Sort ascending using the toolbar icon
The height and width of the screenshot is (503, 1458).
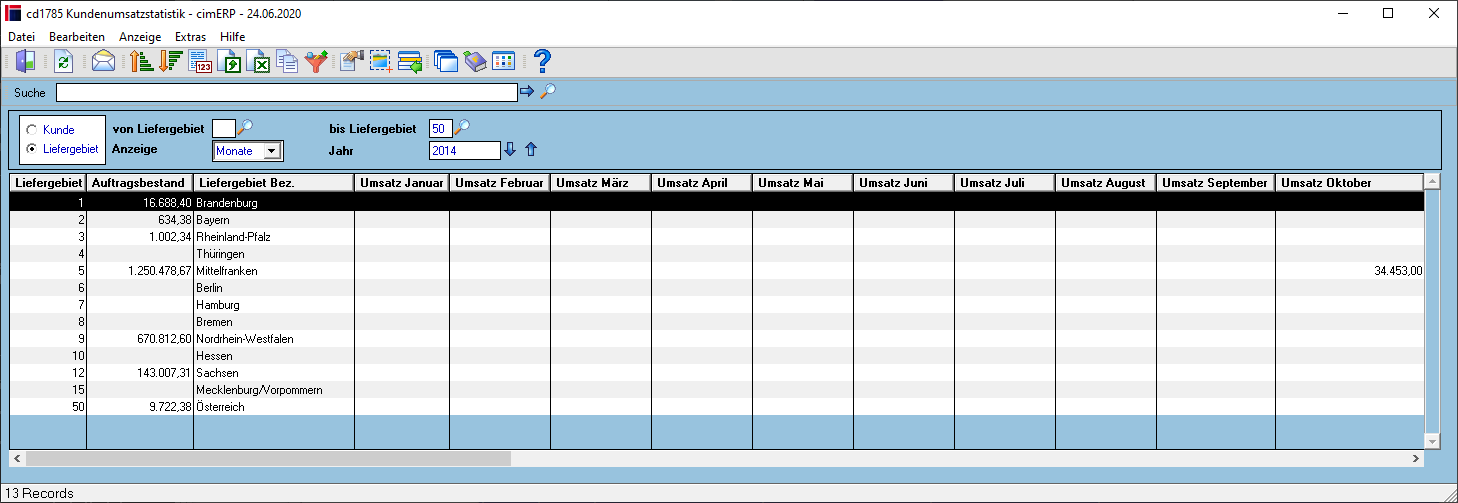click(x=142, y=62)
